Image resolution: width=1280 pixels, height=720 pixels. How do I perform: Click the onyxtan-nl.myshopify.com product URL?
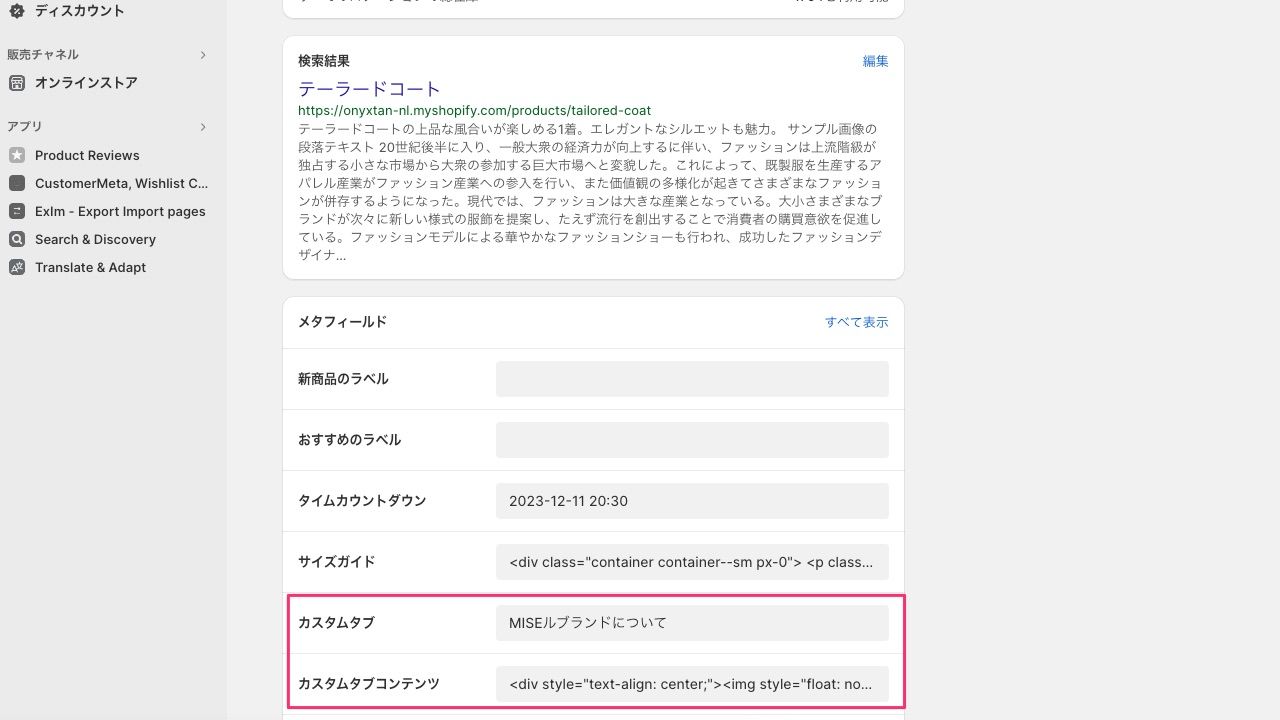[474, 110]
